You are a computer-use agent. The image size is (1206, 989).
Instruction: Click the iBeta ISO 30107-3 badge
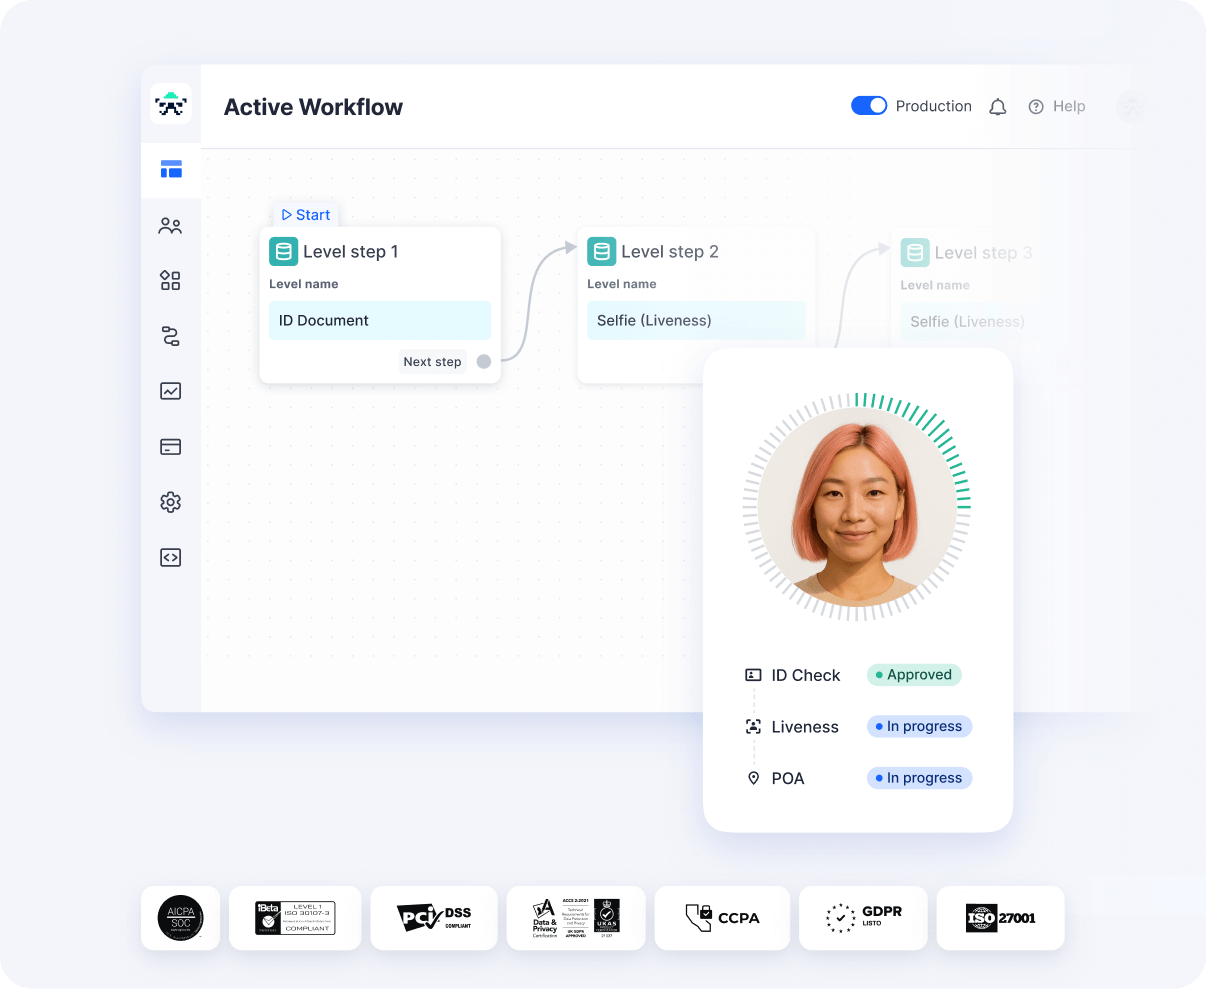(x=295, y=918)
